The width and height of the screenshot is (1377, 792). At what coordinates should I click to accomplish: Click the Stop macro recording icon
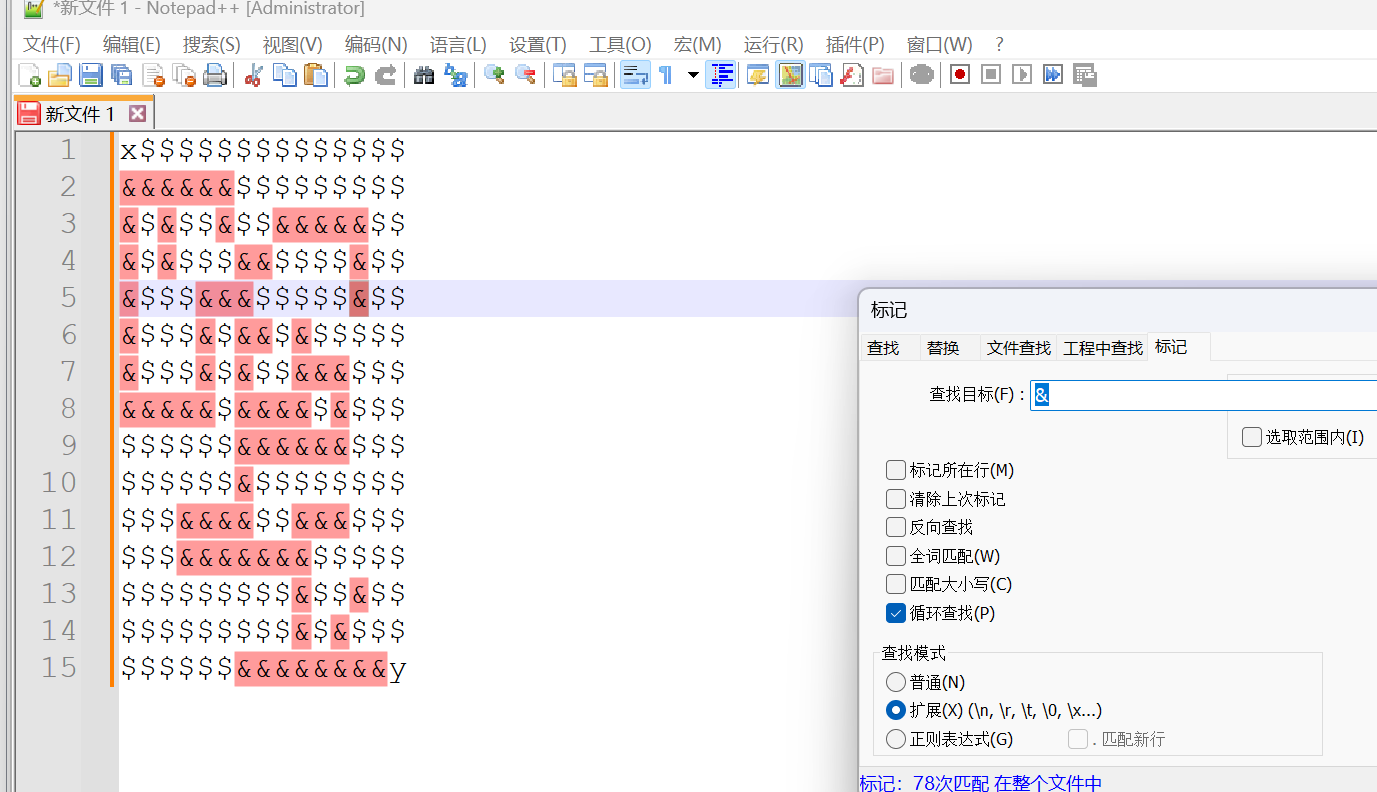tap(991, 75)
